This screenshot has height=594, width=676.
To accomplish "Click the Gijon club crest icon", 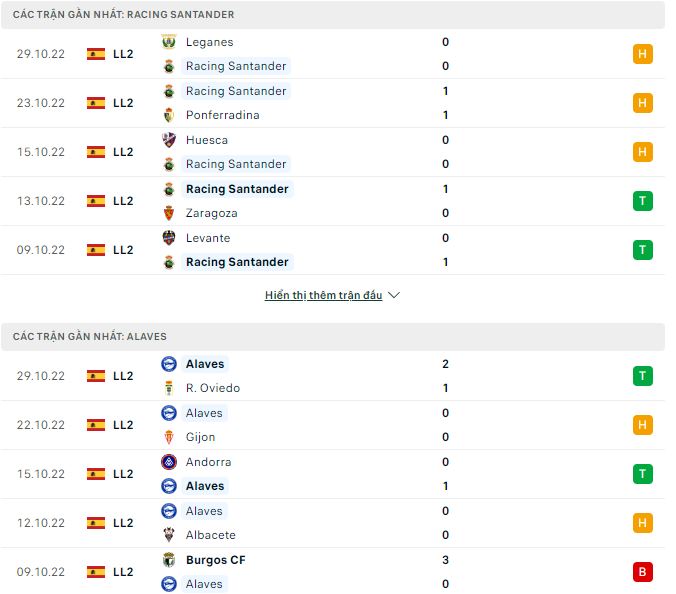I will tap(169, 437).
